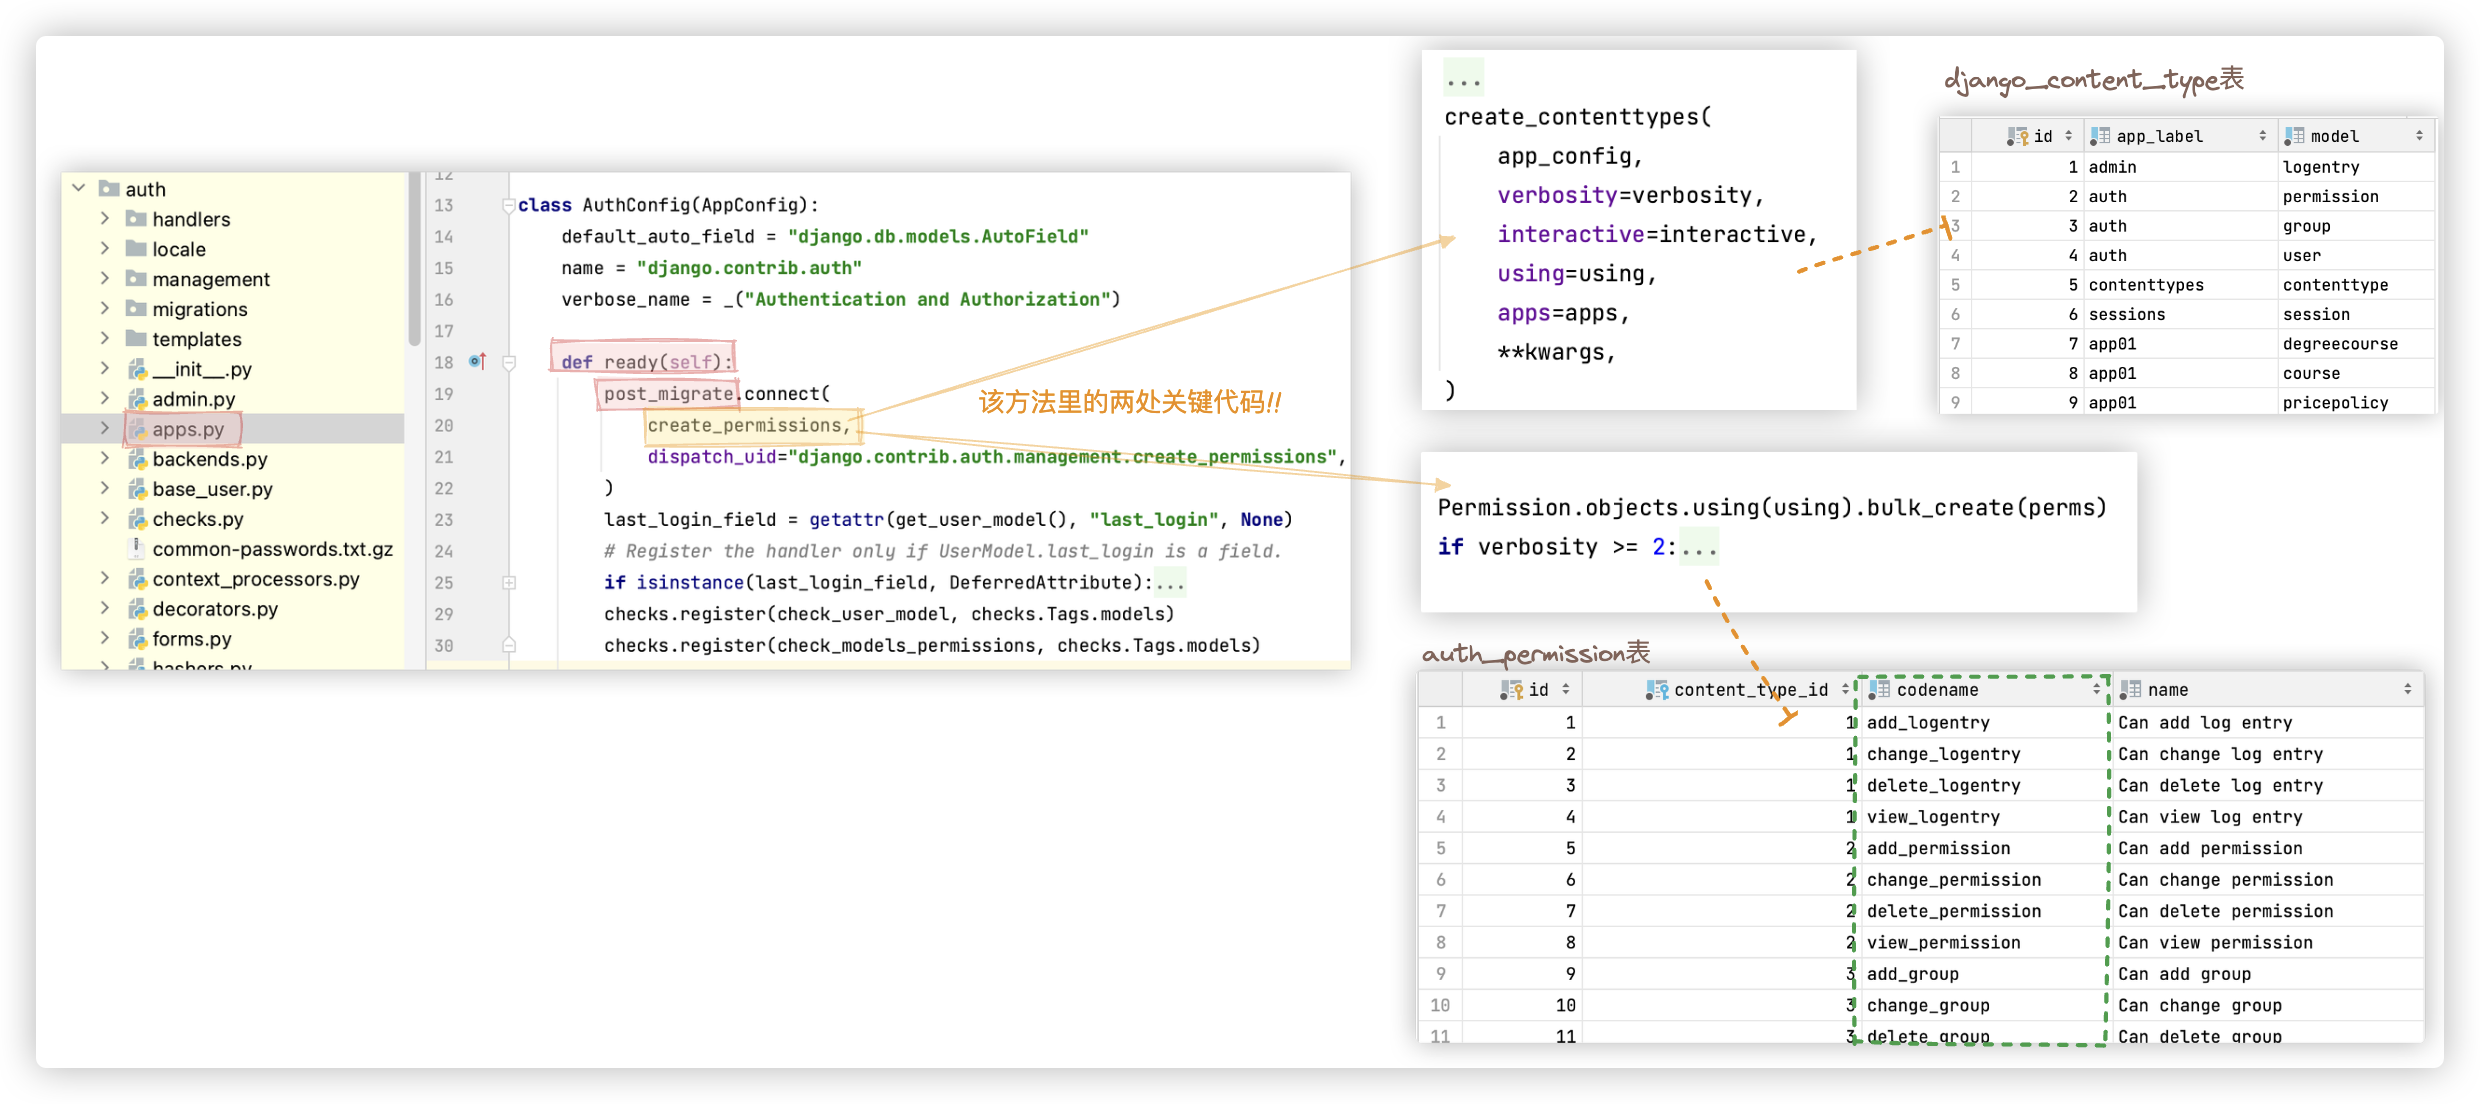
Task: Fold the ready method at line 18
Action: pyautogui.click(x=509, y=362)
